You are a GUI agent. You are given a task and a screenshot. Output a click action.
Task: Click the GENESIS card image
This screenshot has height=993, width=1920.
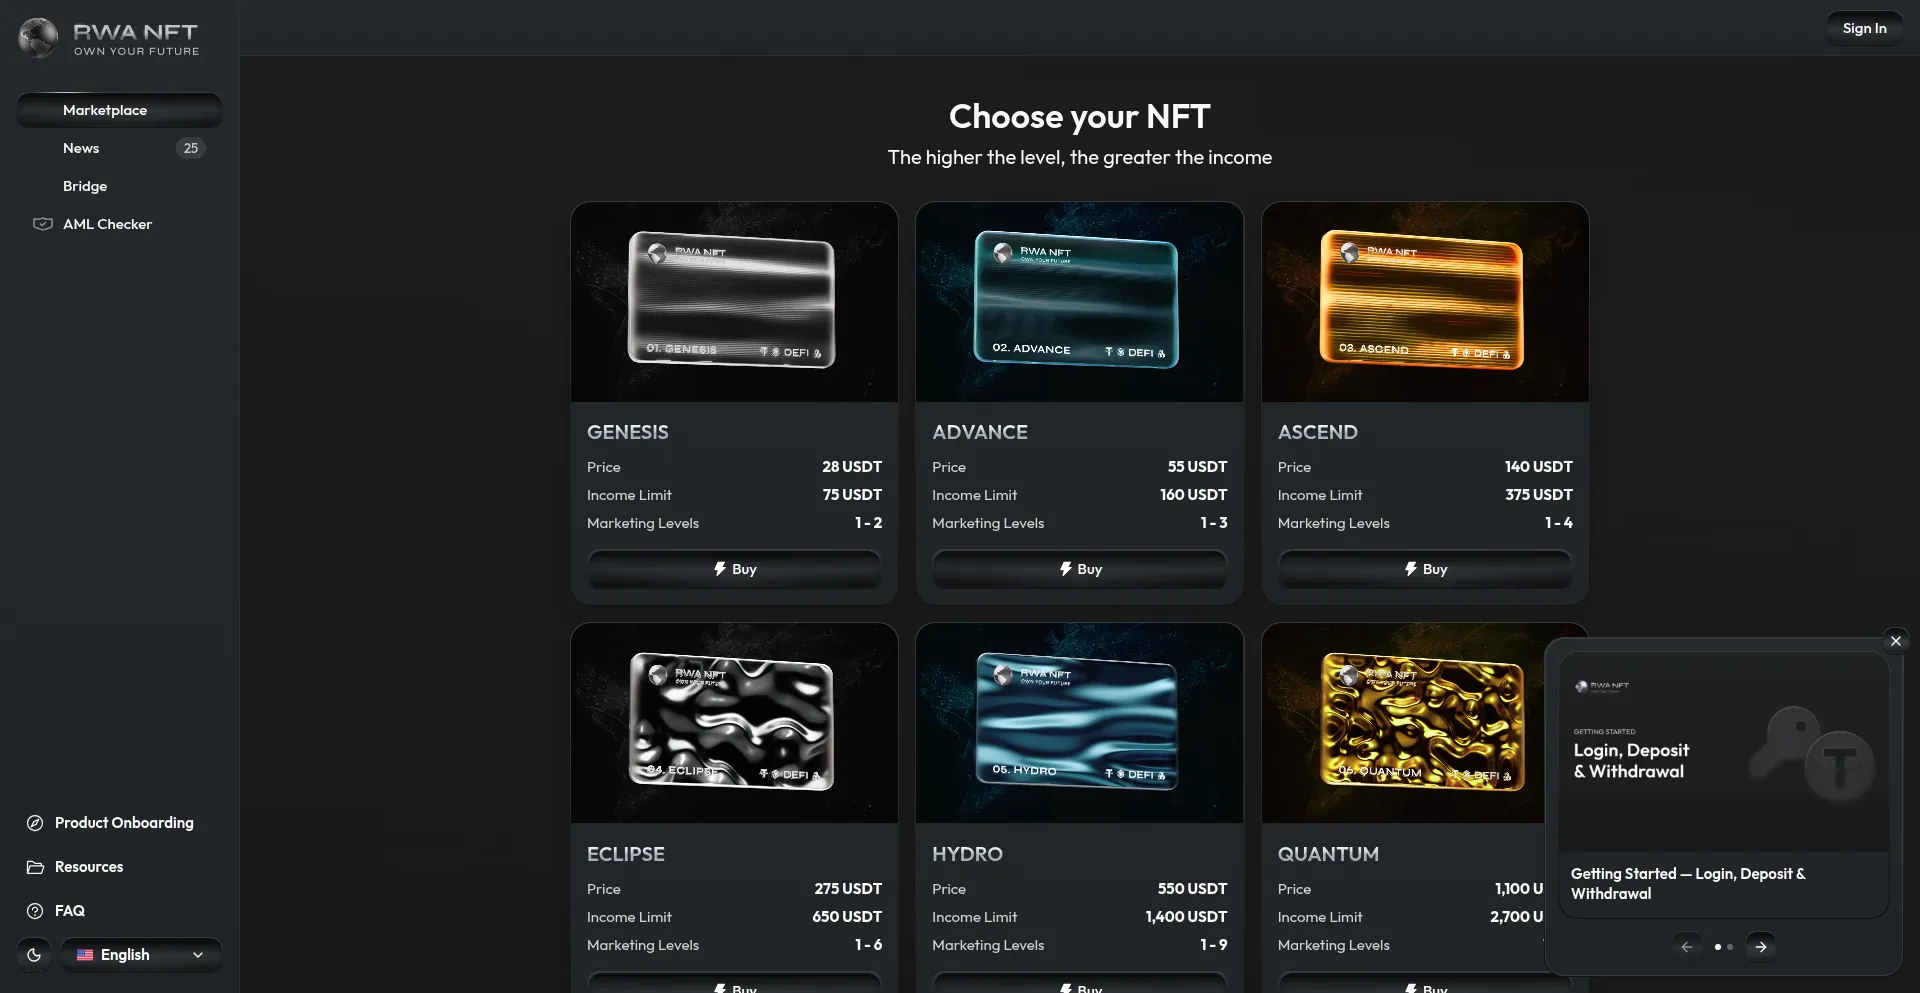click(734, 302)
